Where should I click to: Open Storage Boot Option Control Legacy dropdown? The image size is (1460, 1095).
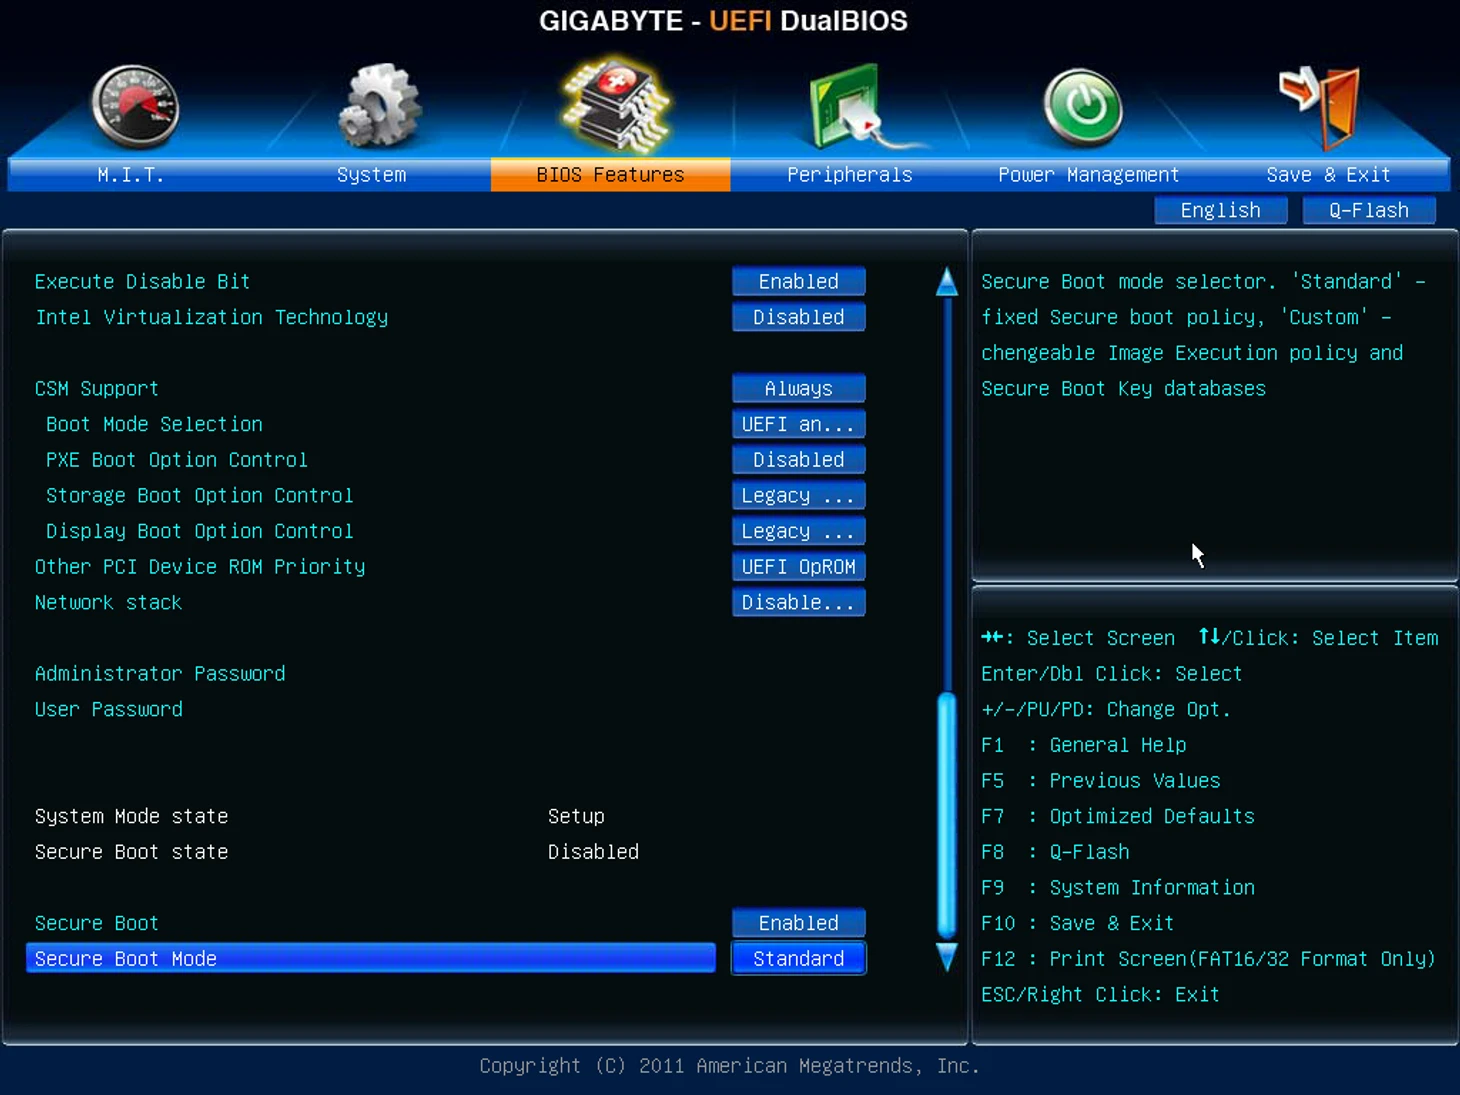point(798,495)
